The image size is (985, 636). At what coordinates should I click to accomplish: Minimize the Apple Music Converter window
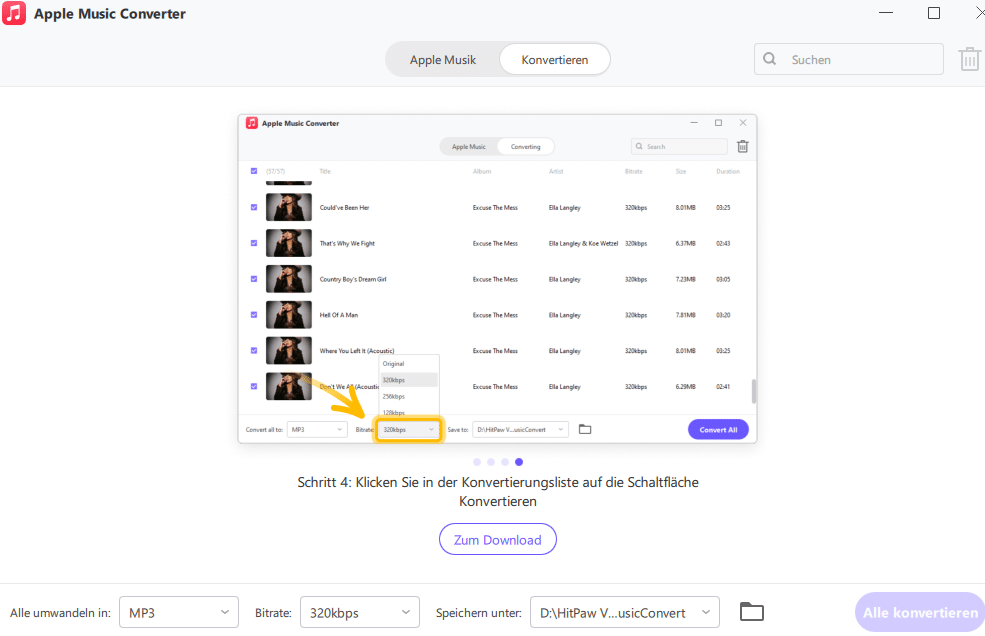coord(886,13)
